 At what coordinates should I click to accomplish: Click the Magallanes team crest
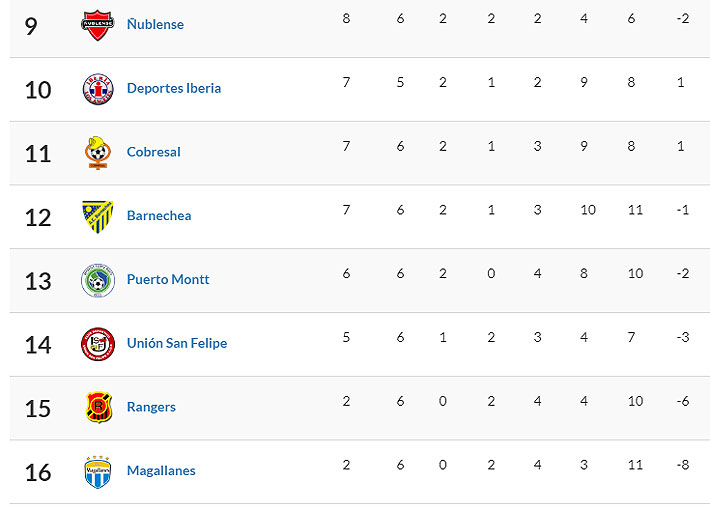pyautogui.click(x=97, y=471)
